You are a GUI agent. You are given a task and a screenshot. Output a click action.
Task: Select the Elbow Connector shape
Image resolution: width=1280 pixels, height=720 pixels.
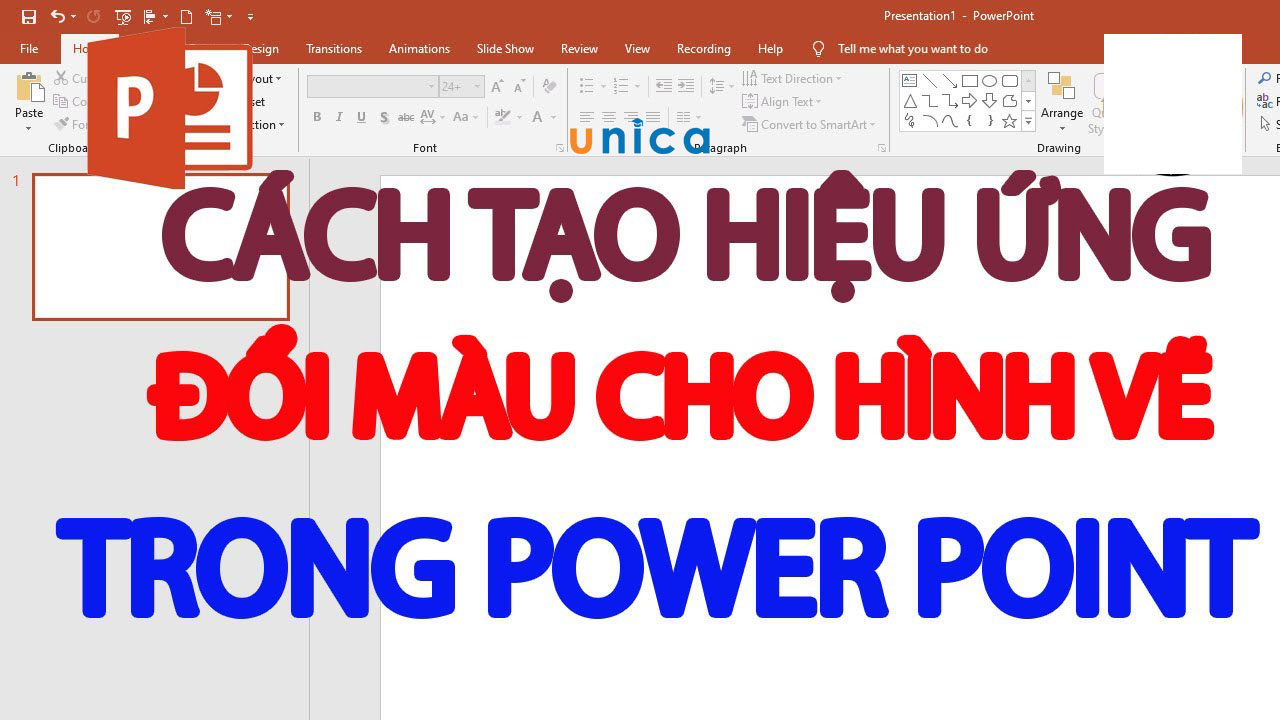(930, 101)
